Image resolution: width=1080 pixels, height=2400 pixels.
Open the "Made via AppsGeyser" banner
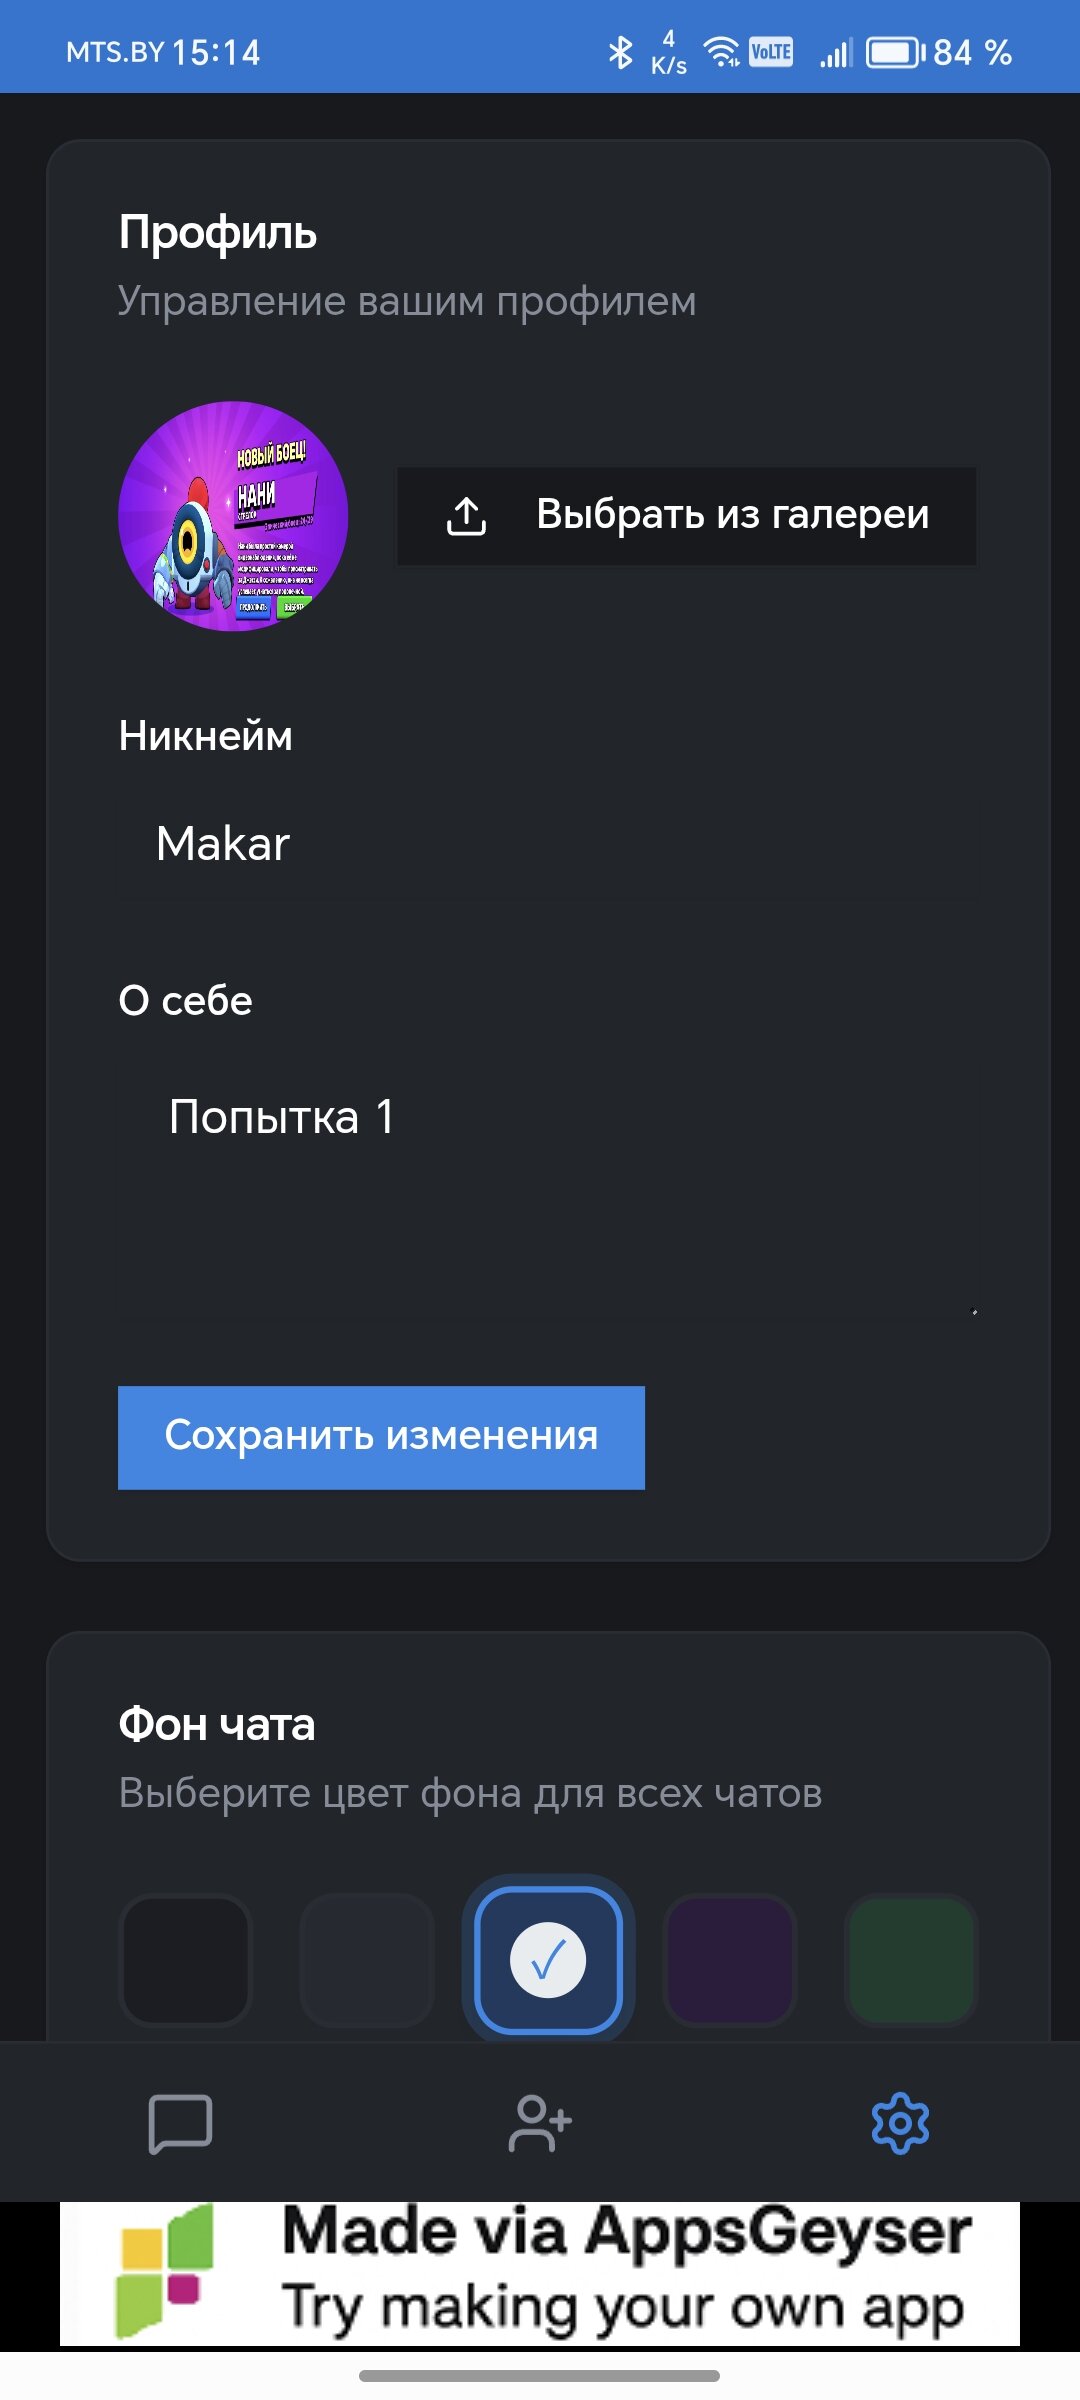(x=625, y=2272)
